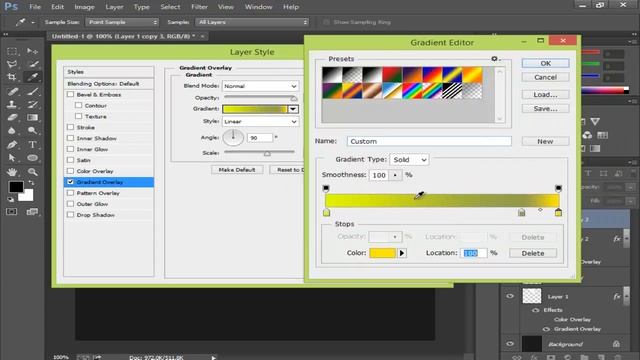Screen dimensions: 640x360
Task: Click the yellow stop Color swatch
Action: pyautogui.click(x=382, y=253)
